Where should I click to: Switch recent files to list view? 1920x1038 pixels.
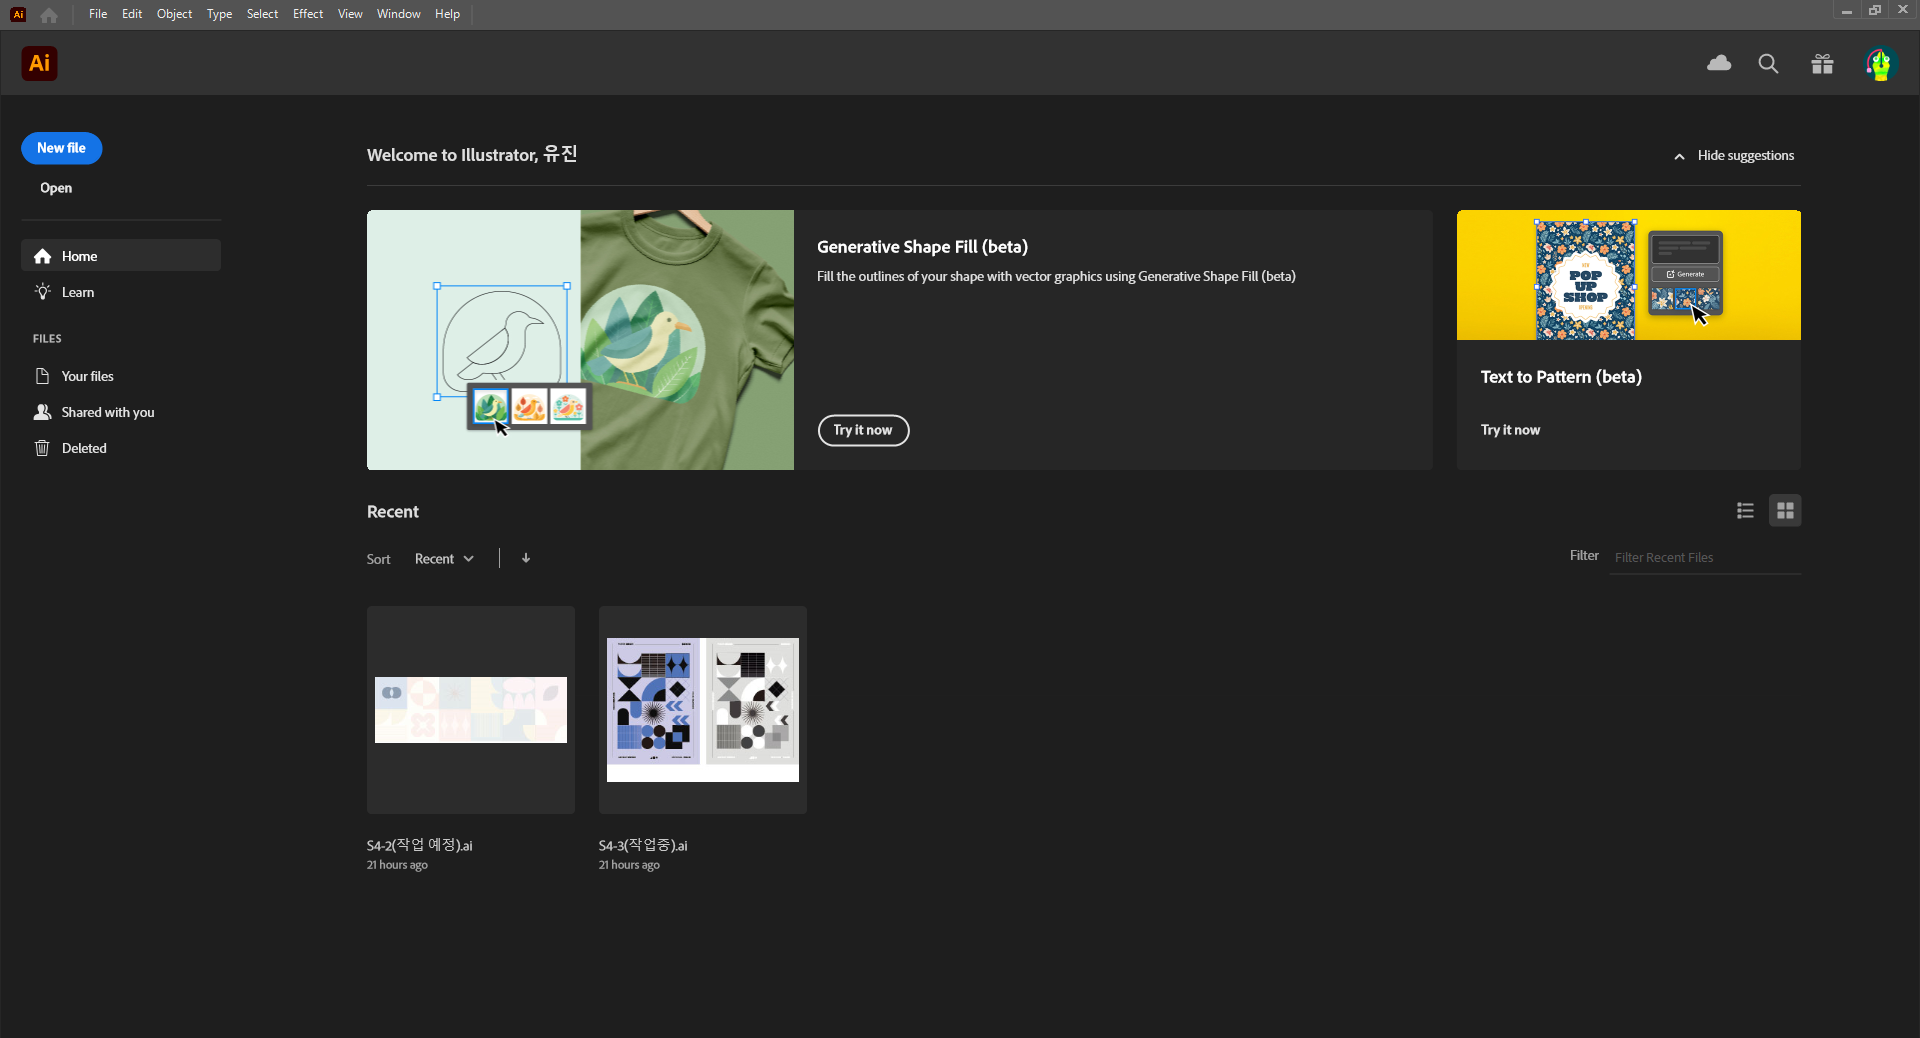pyautogui.click(x=1745, y=511)
